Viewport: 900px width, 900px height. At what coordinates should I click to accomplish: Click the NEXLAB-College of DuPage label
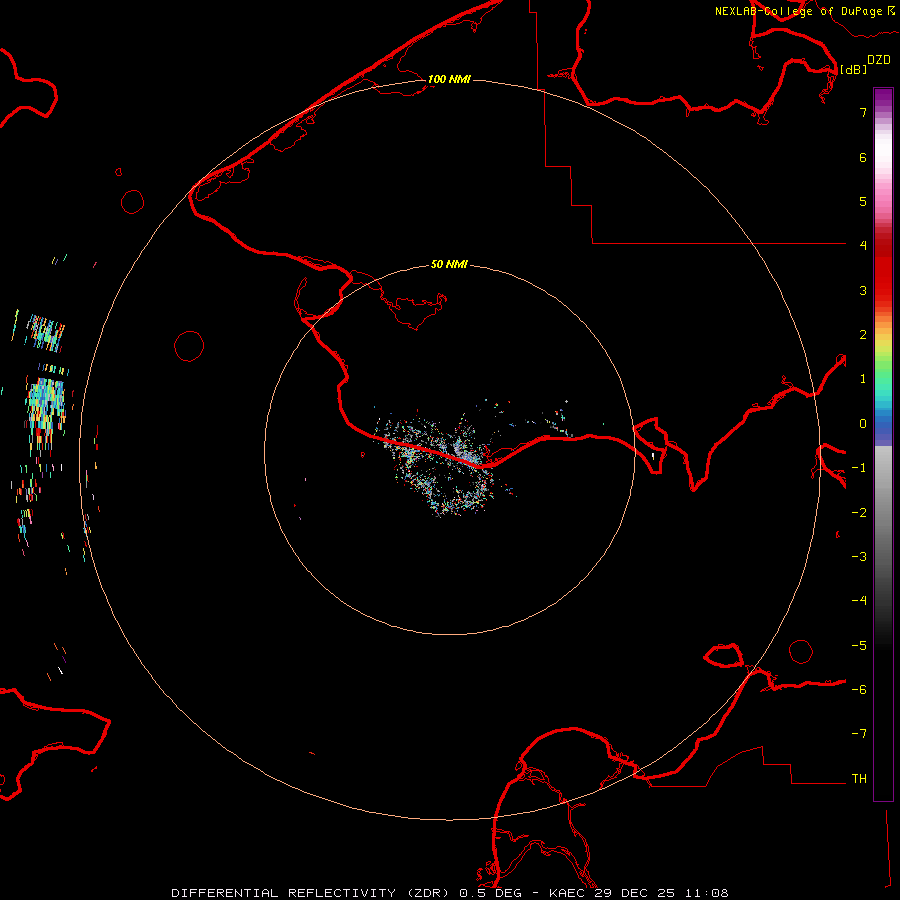point(798,11)
